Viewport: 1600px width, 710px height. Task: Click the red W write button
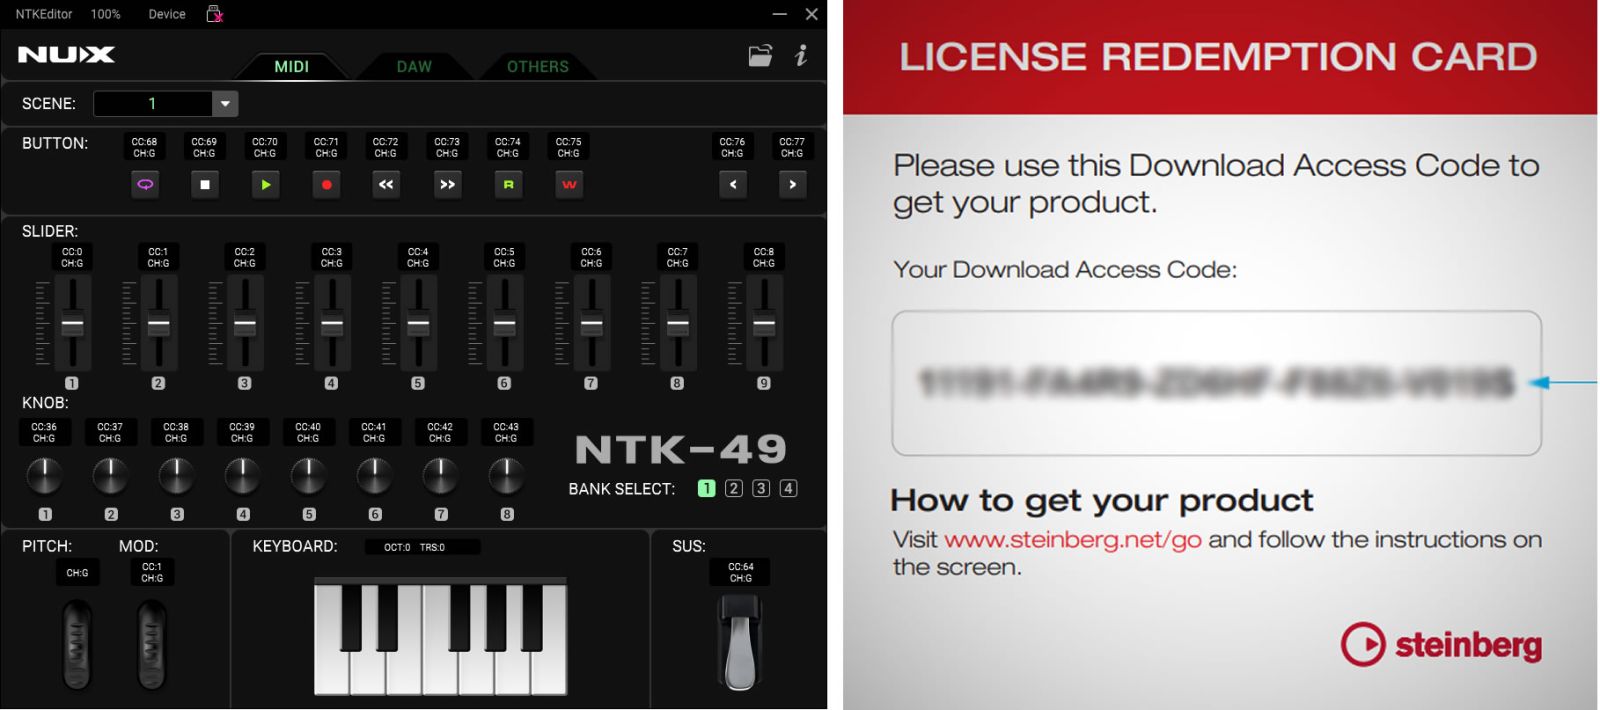569,184
